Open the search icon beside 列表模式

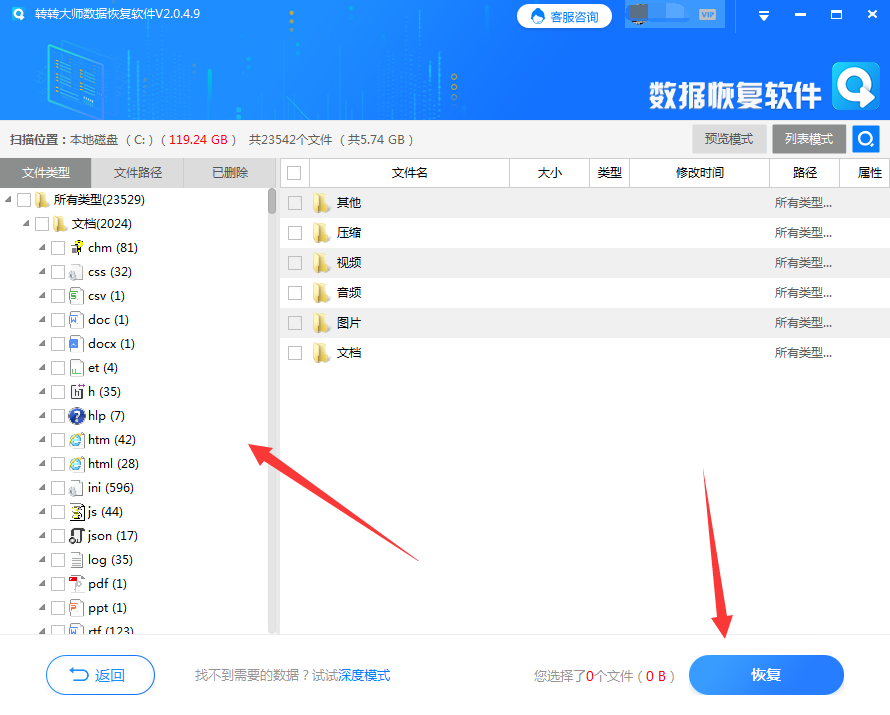click(x=864, y=139)
